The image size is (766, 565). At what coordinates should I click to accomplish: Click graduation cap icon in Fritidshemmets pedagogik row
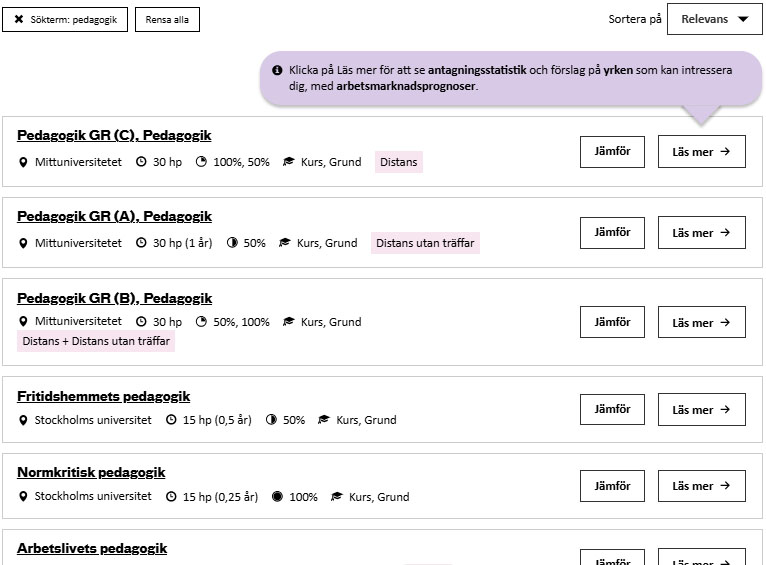click(x=323, y=420)
